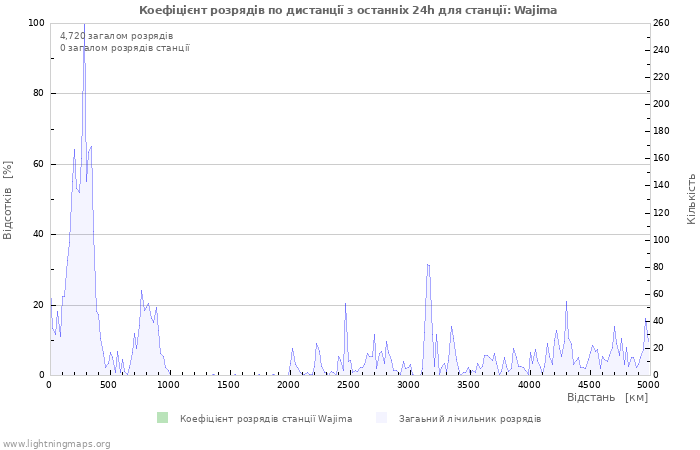
Task: Click the x-axis tick label 2500
Action: pyautogui.click(x=468, y=384)
